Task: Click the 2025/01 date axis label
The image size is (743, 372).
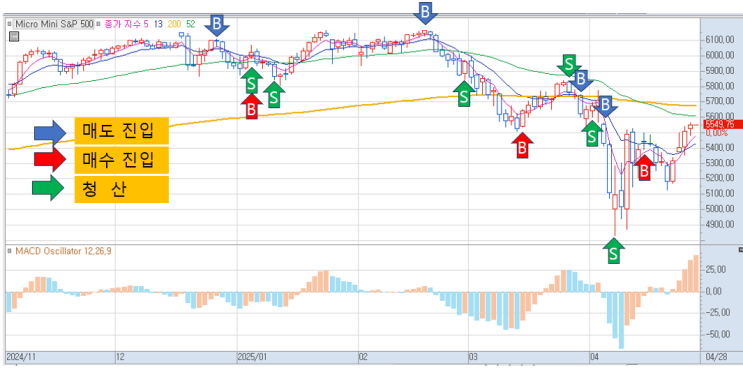Action: point(252,357)
